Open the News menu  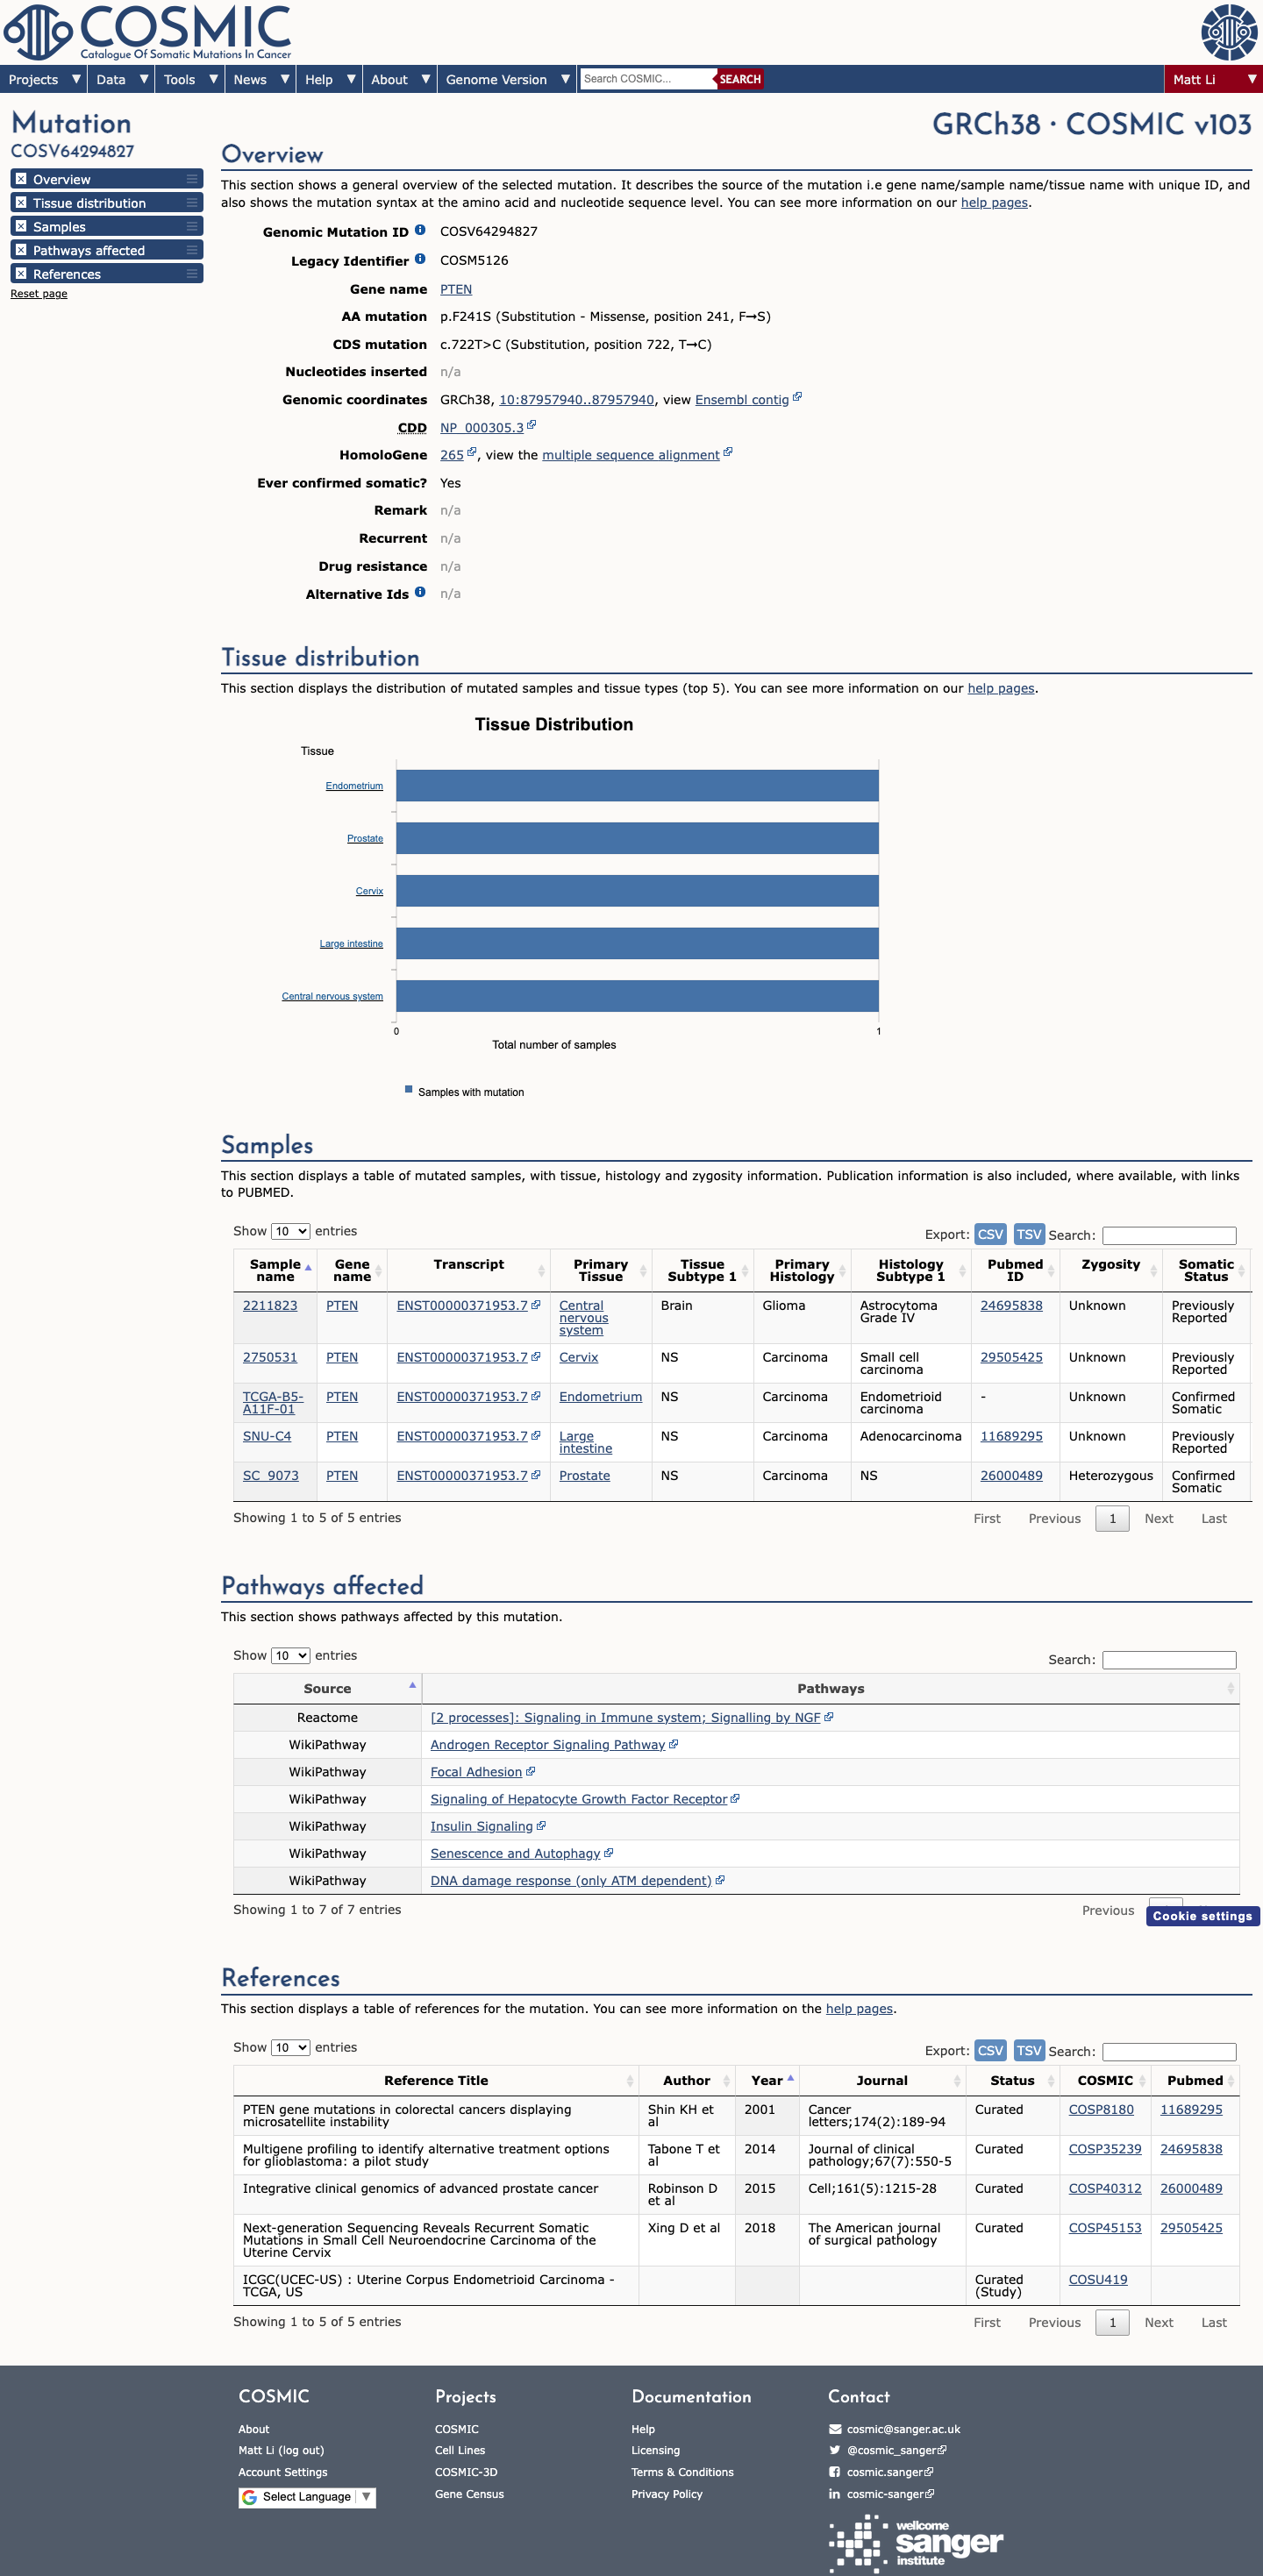pos(260,79)
